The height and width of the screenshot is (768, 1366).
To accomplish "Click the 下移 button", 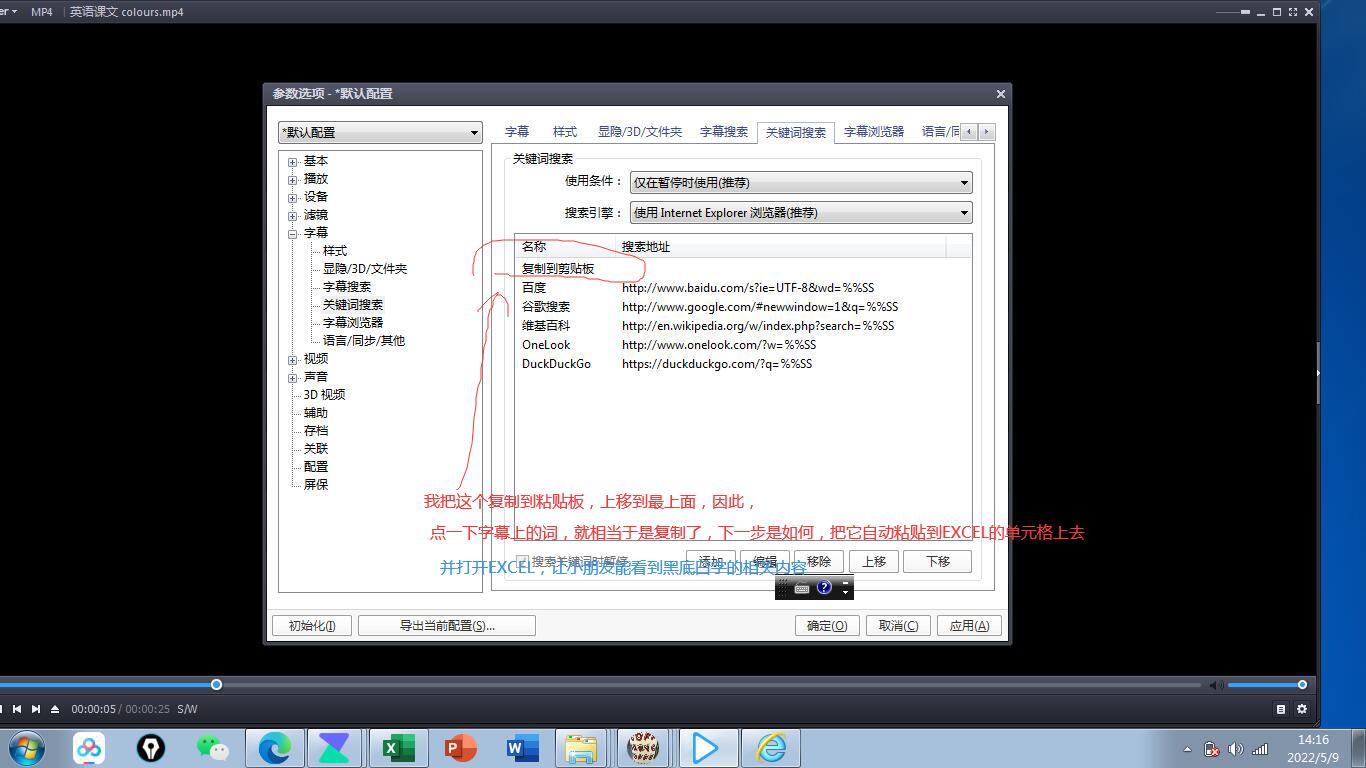I will click(937, 562).
